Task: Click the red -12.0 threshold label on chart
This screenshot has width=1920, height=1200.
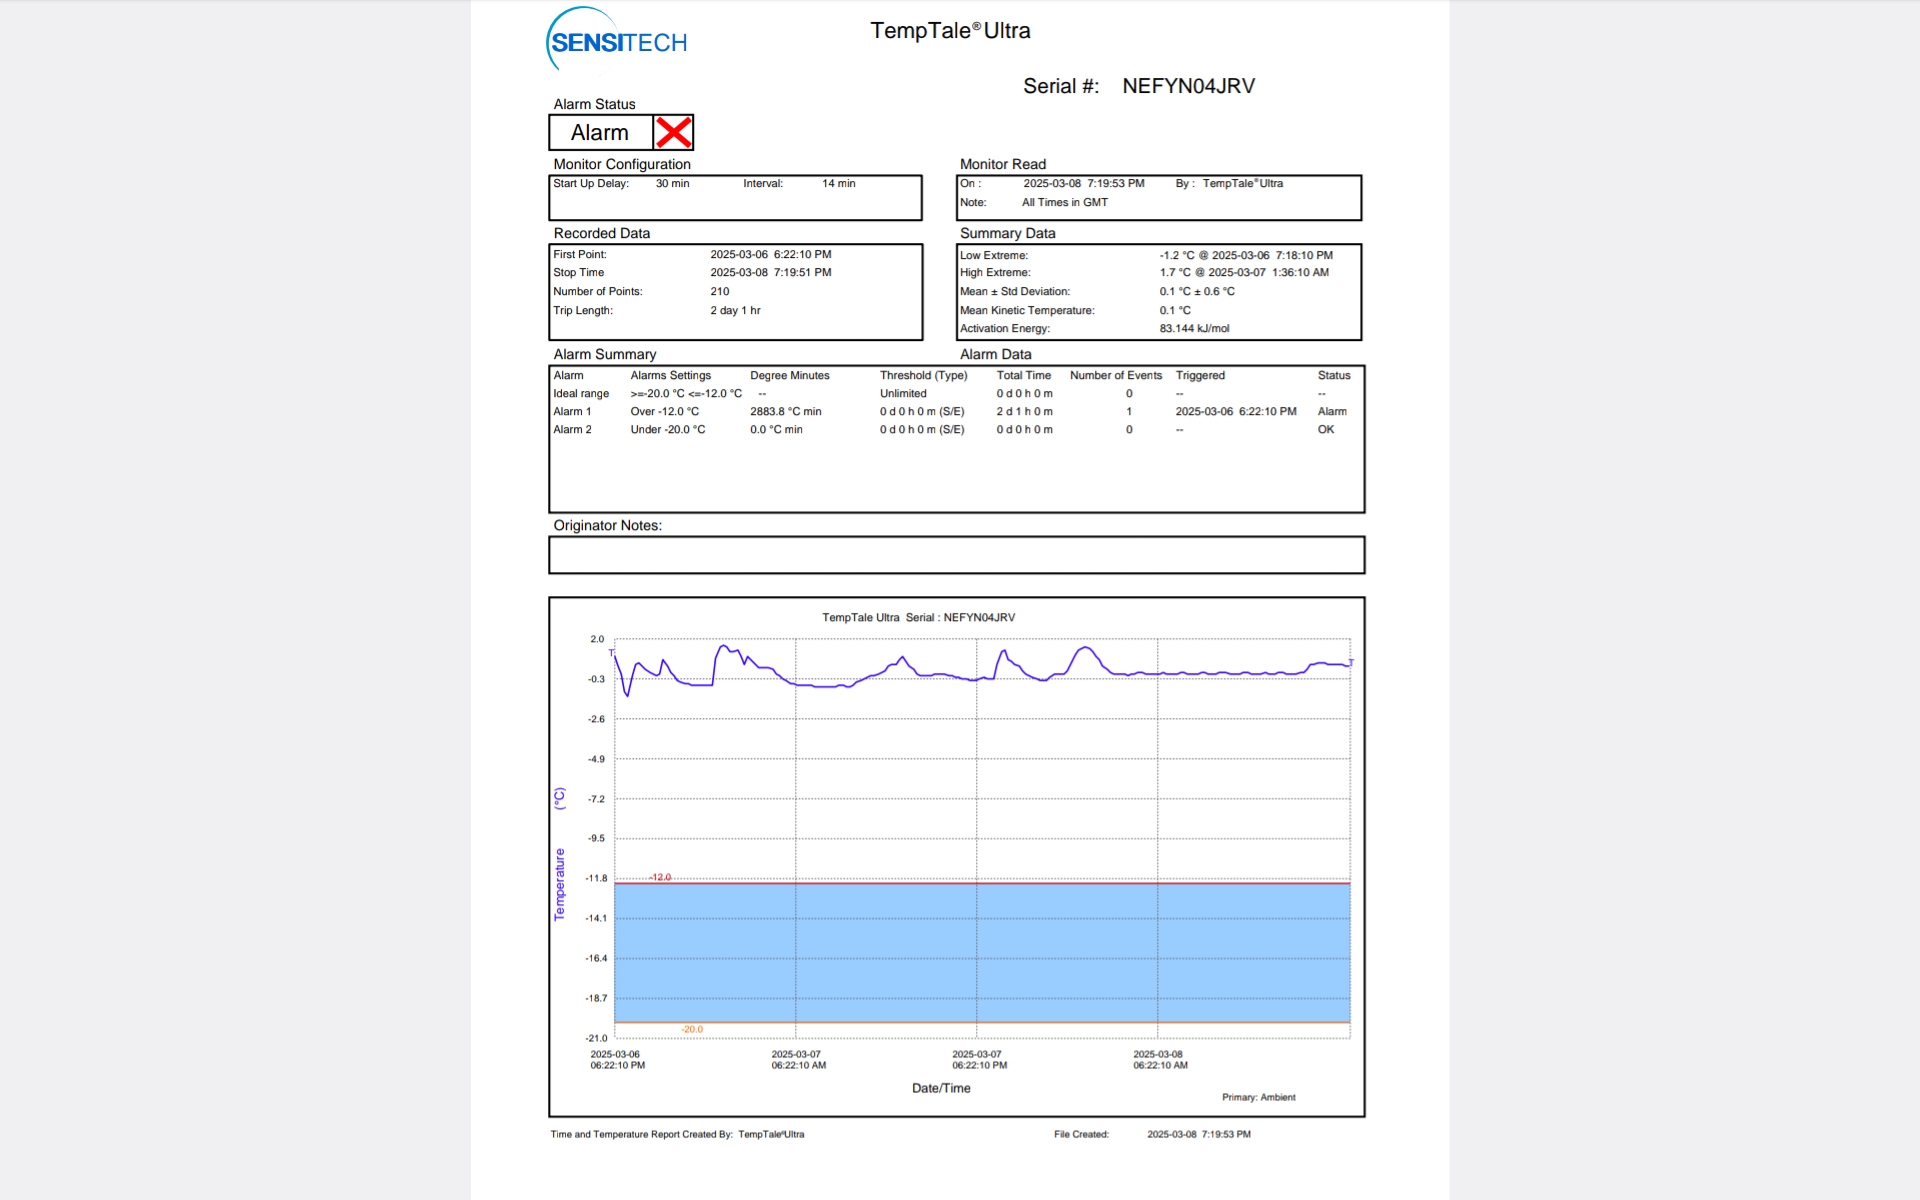Action: pyautogui.click(x=660, y=877)
